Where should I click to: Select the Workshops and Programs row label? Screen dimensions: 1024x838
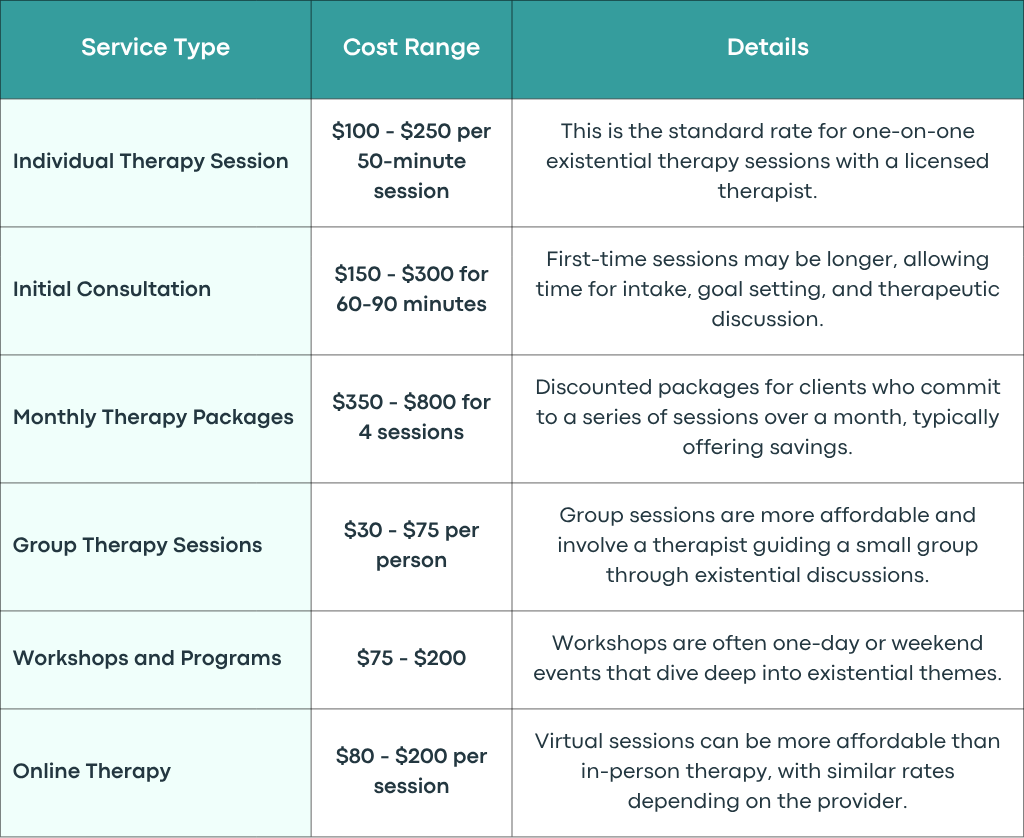click(x=147, y=658)
